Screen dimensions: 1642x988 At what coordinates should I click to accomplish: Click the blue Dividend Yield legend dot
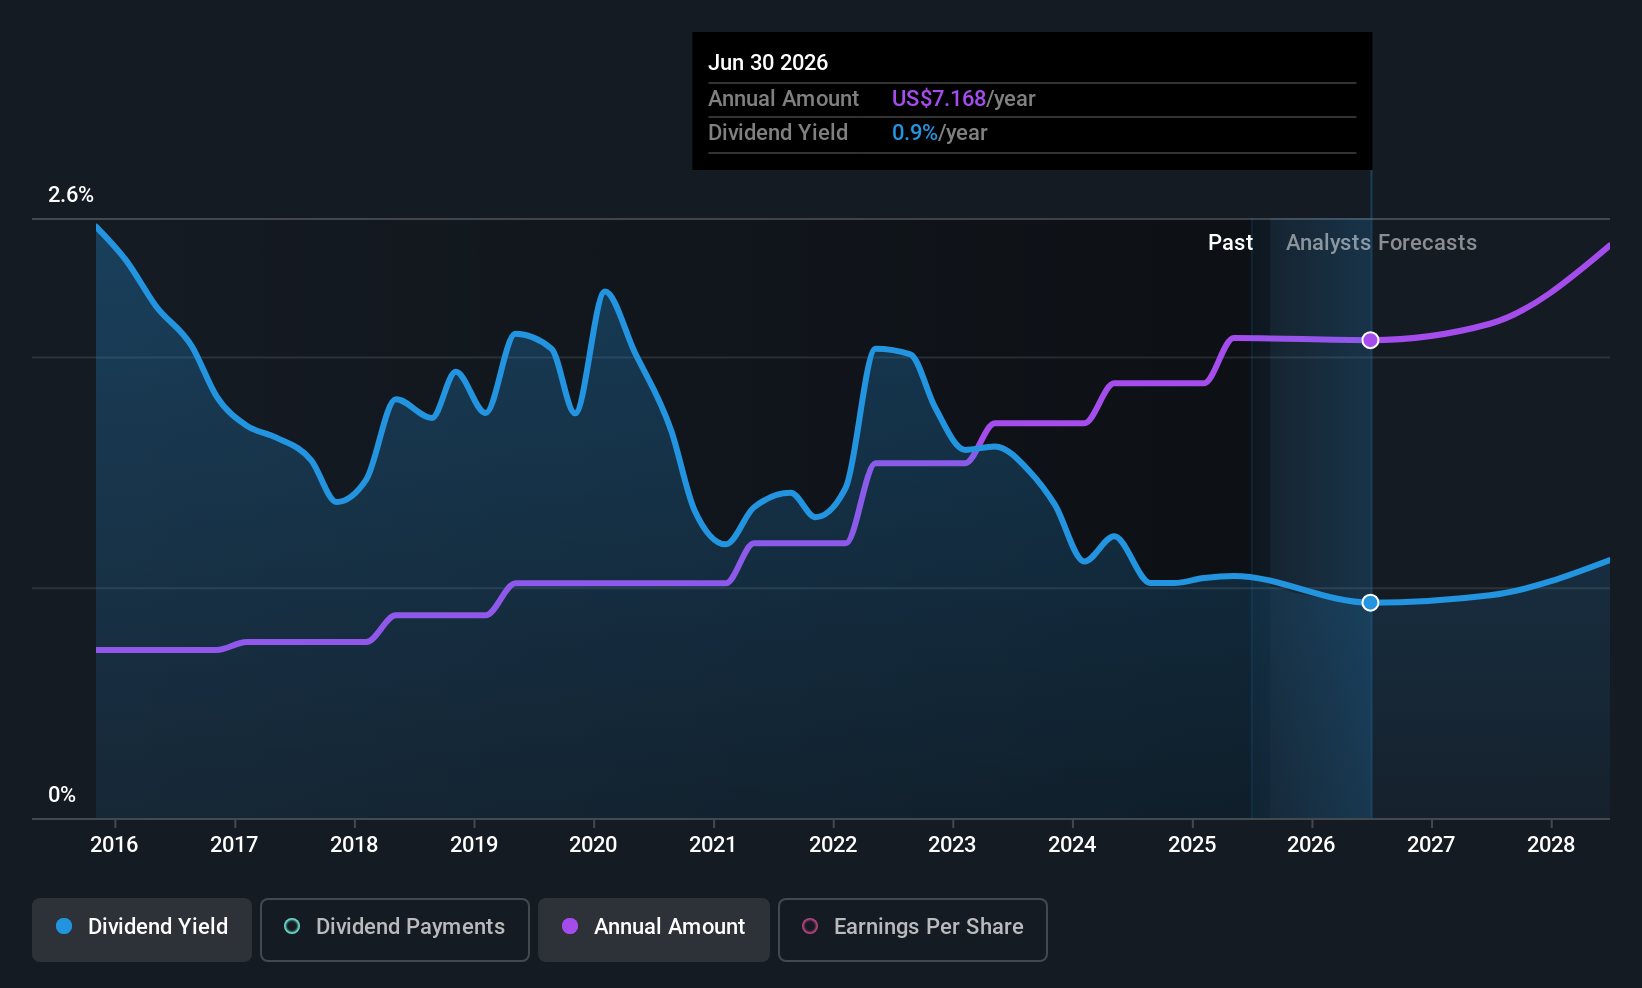(x=64, y=926)
